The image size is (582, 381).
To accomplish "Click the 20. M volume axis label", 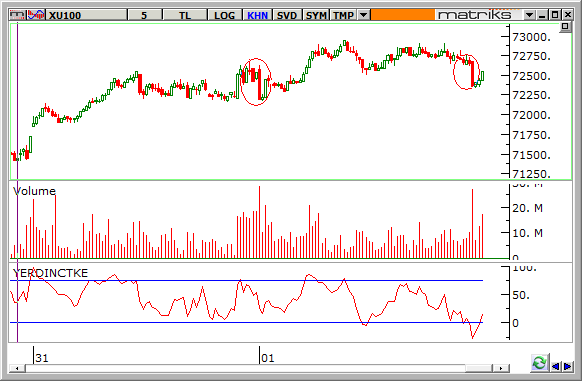I will pyautogui.click(x=527, y=208).
